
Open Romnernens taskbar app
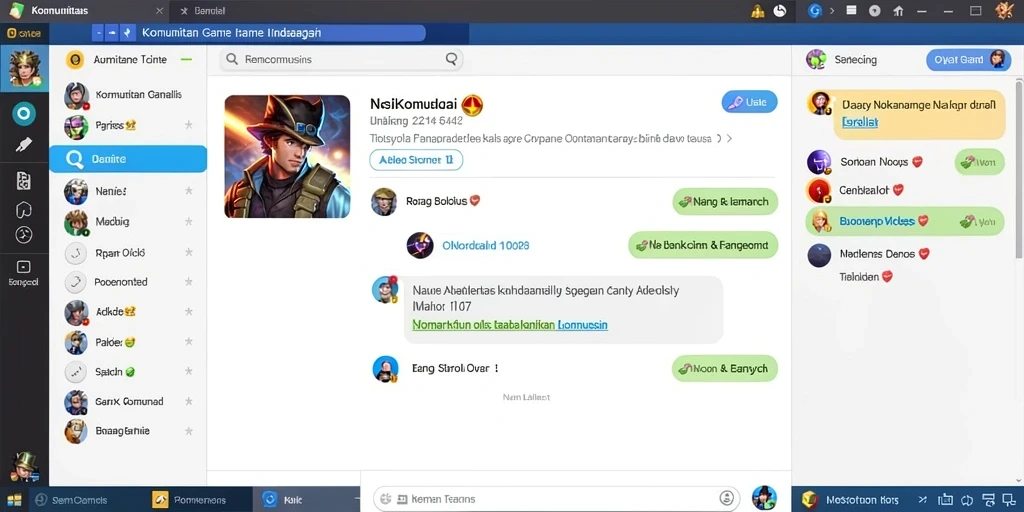(190, 500)
